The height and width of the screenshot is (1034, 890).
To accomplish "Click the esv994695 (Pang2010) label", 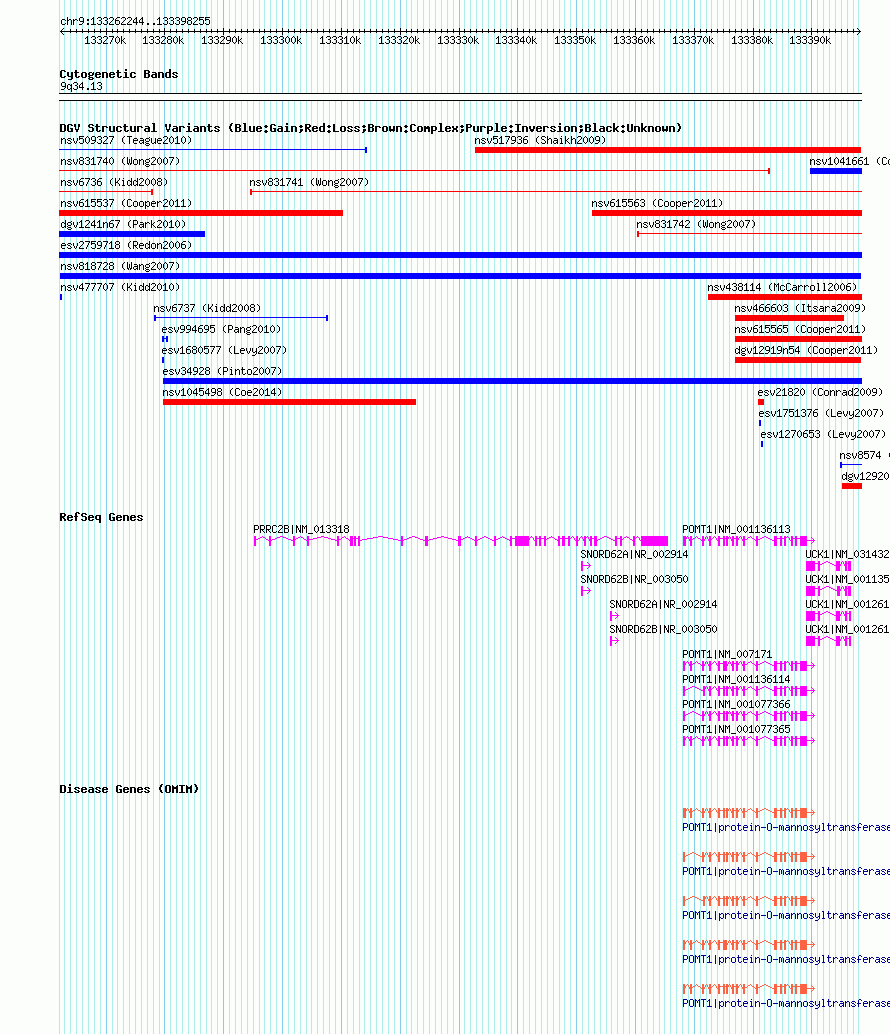I will pyautogui.click(x=222, y=330).
